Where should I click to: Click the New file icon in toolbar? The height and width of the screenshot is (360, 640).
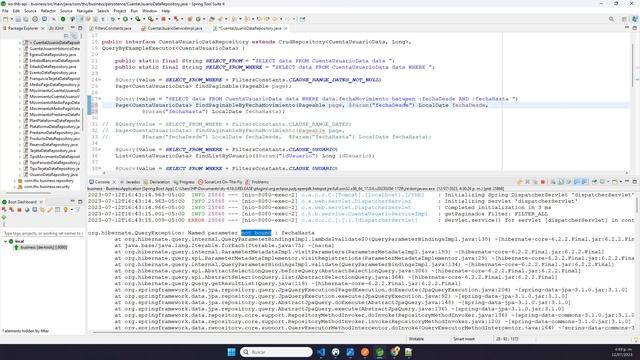click(6, 19)
